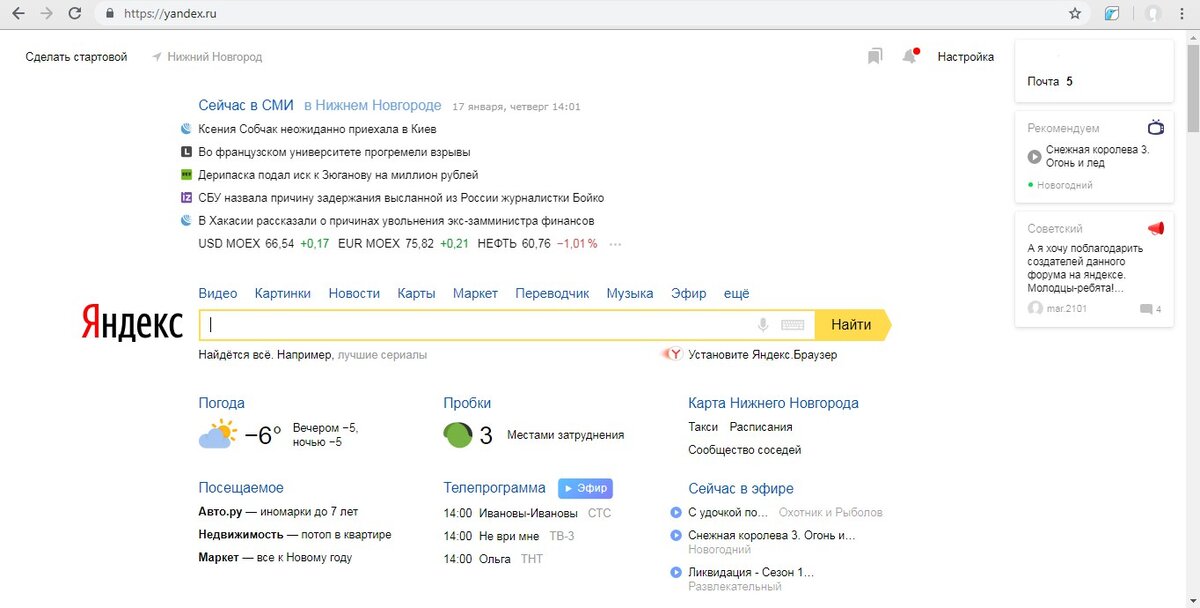This screenshot has width=1200, height=608.
Task: Click the source icon beside Хакасии headline
Action: [186, 221]
